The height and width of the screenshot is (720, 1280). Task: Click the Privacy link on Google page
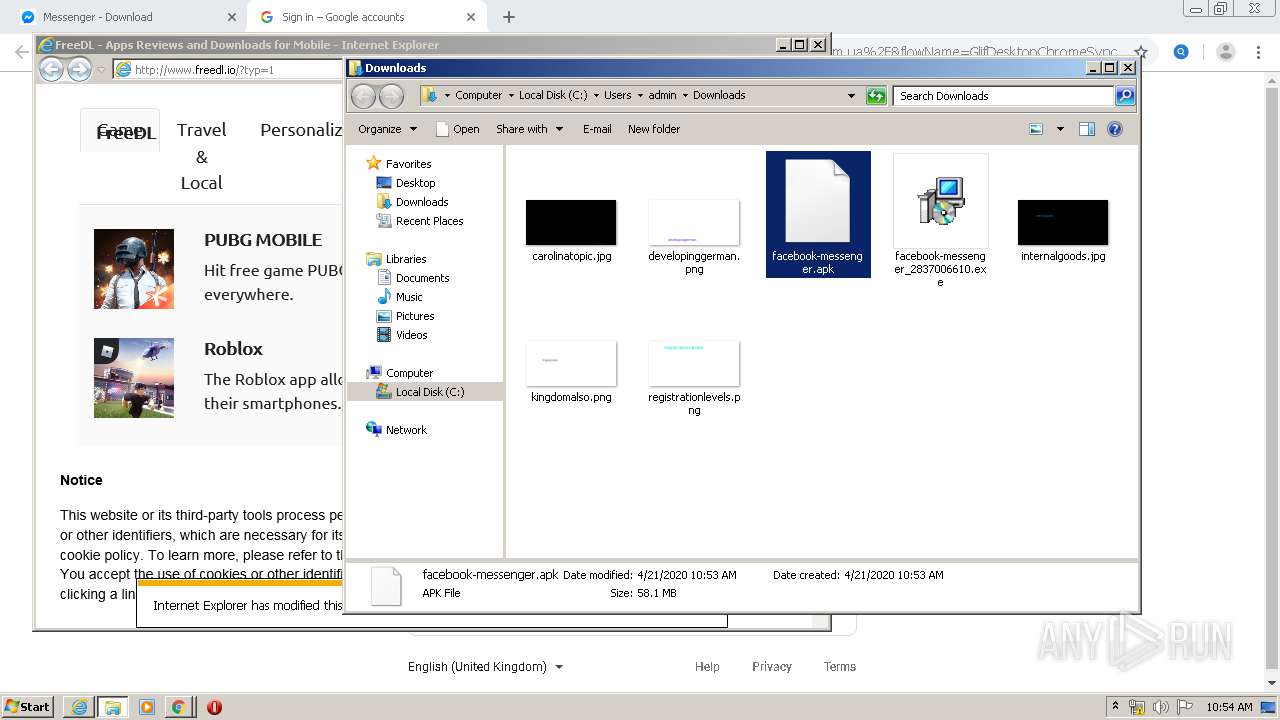pos(772,667)
